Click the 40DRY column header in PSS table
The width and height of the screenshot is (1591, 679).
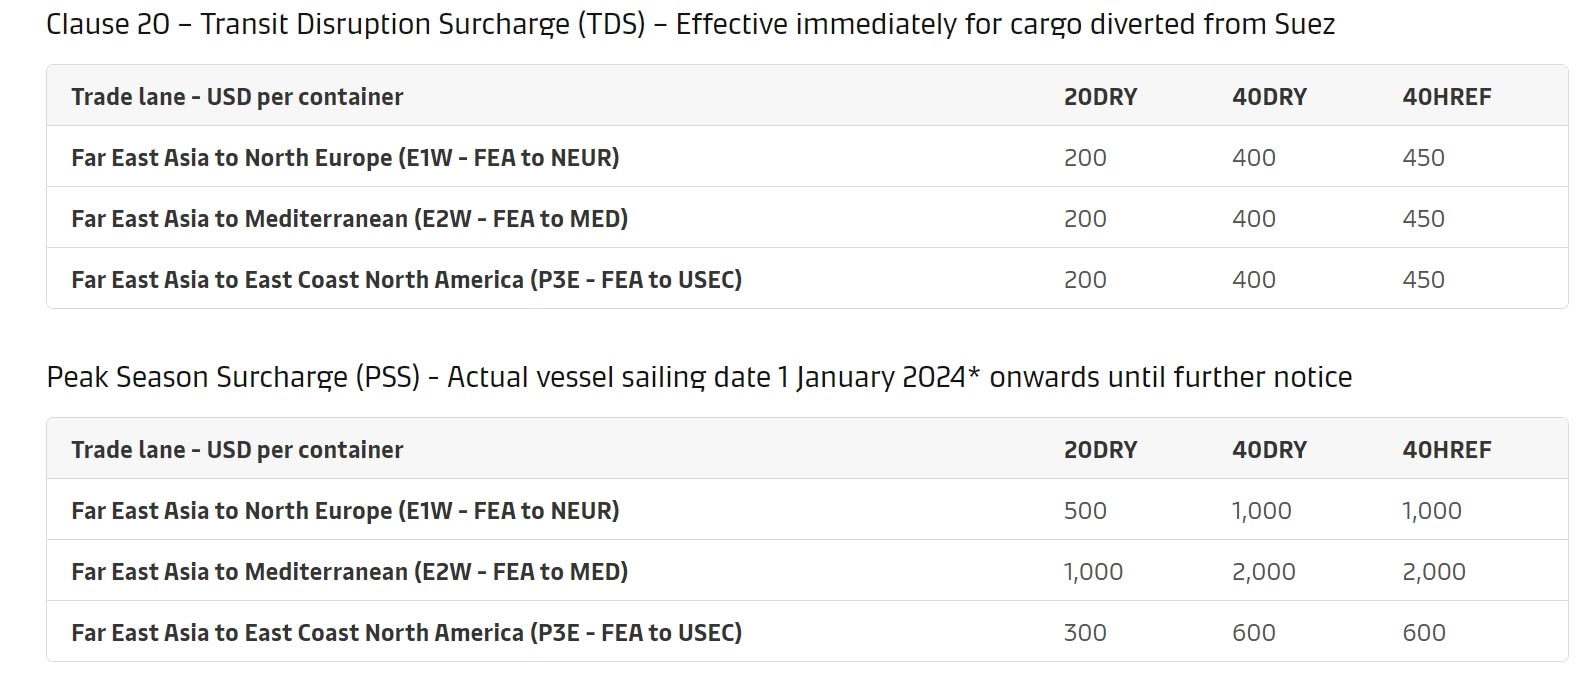pos(1269,450)
